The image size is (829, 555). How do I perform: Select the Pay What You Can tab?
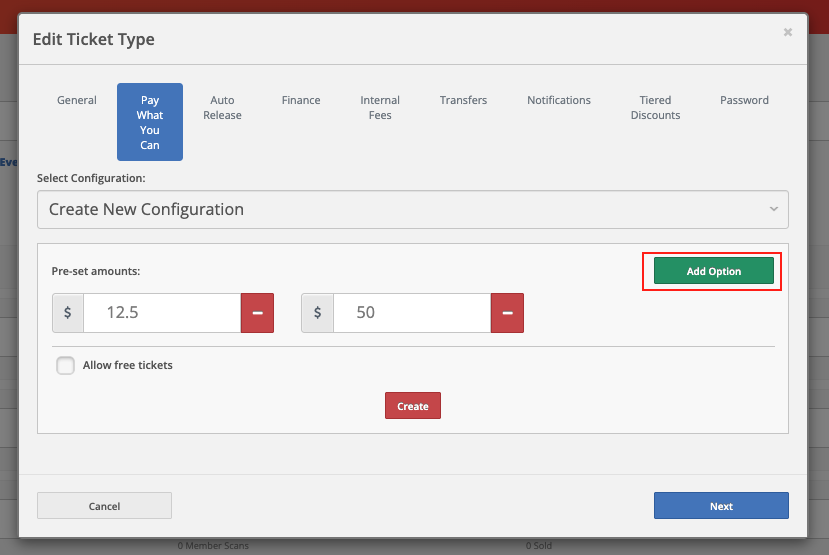tap(150, 122)
